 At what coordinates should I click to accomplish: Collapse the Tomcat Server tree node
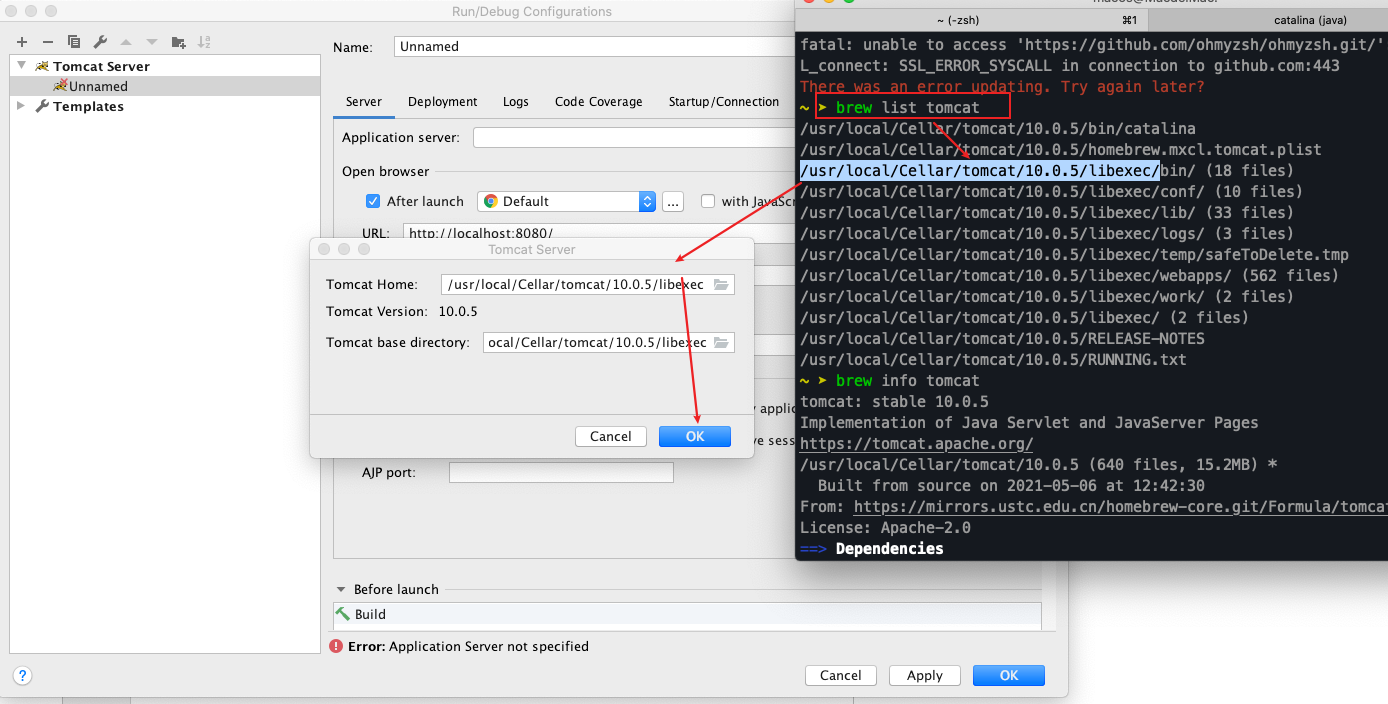(22, 66)
